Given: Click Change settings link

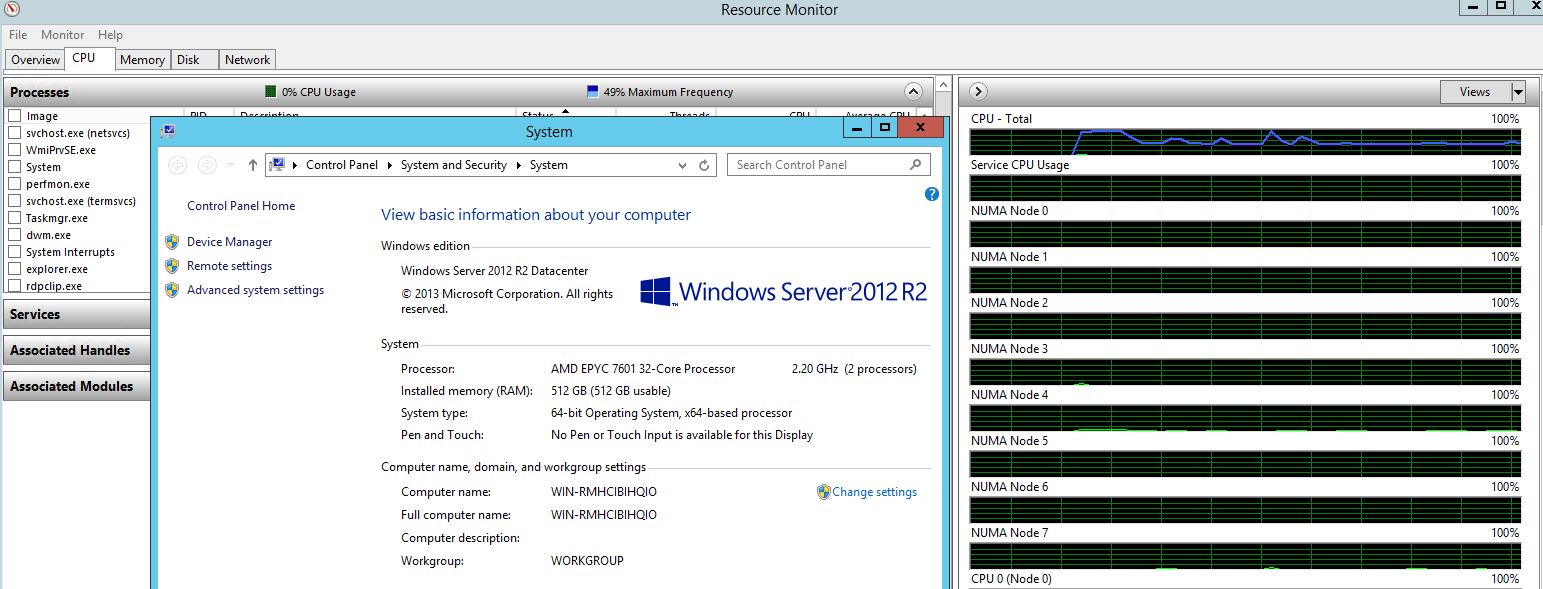Looking at the screenshot, I should tap(874, 492).
